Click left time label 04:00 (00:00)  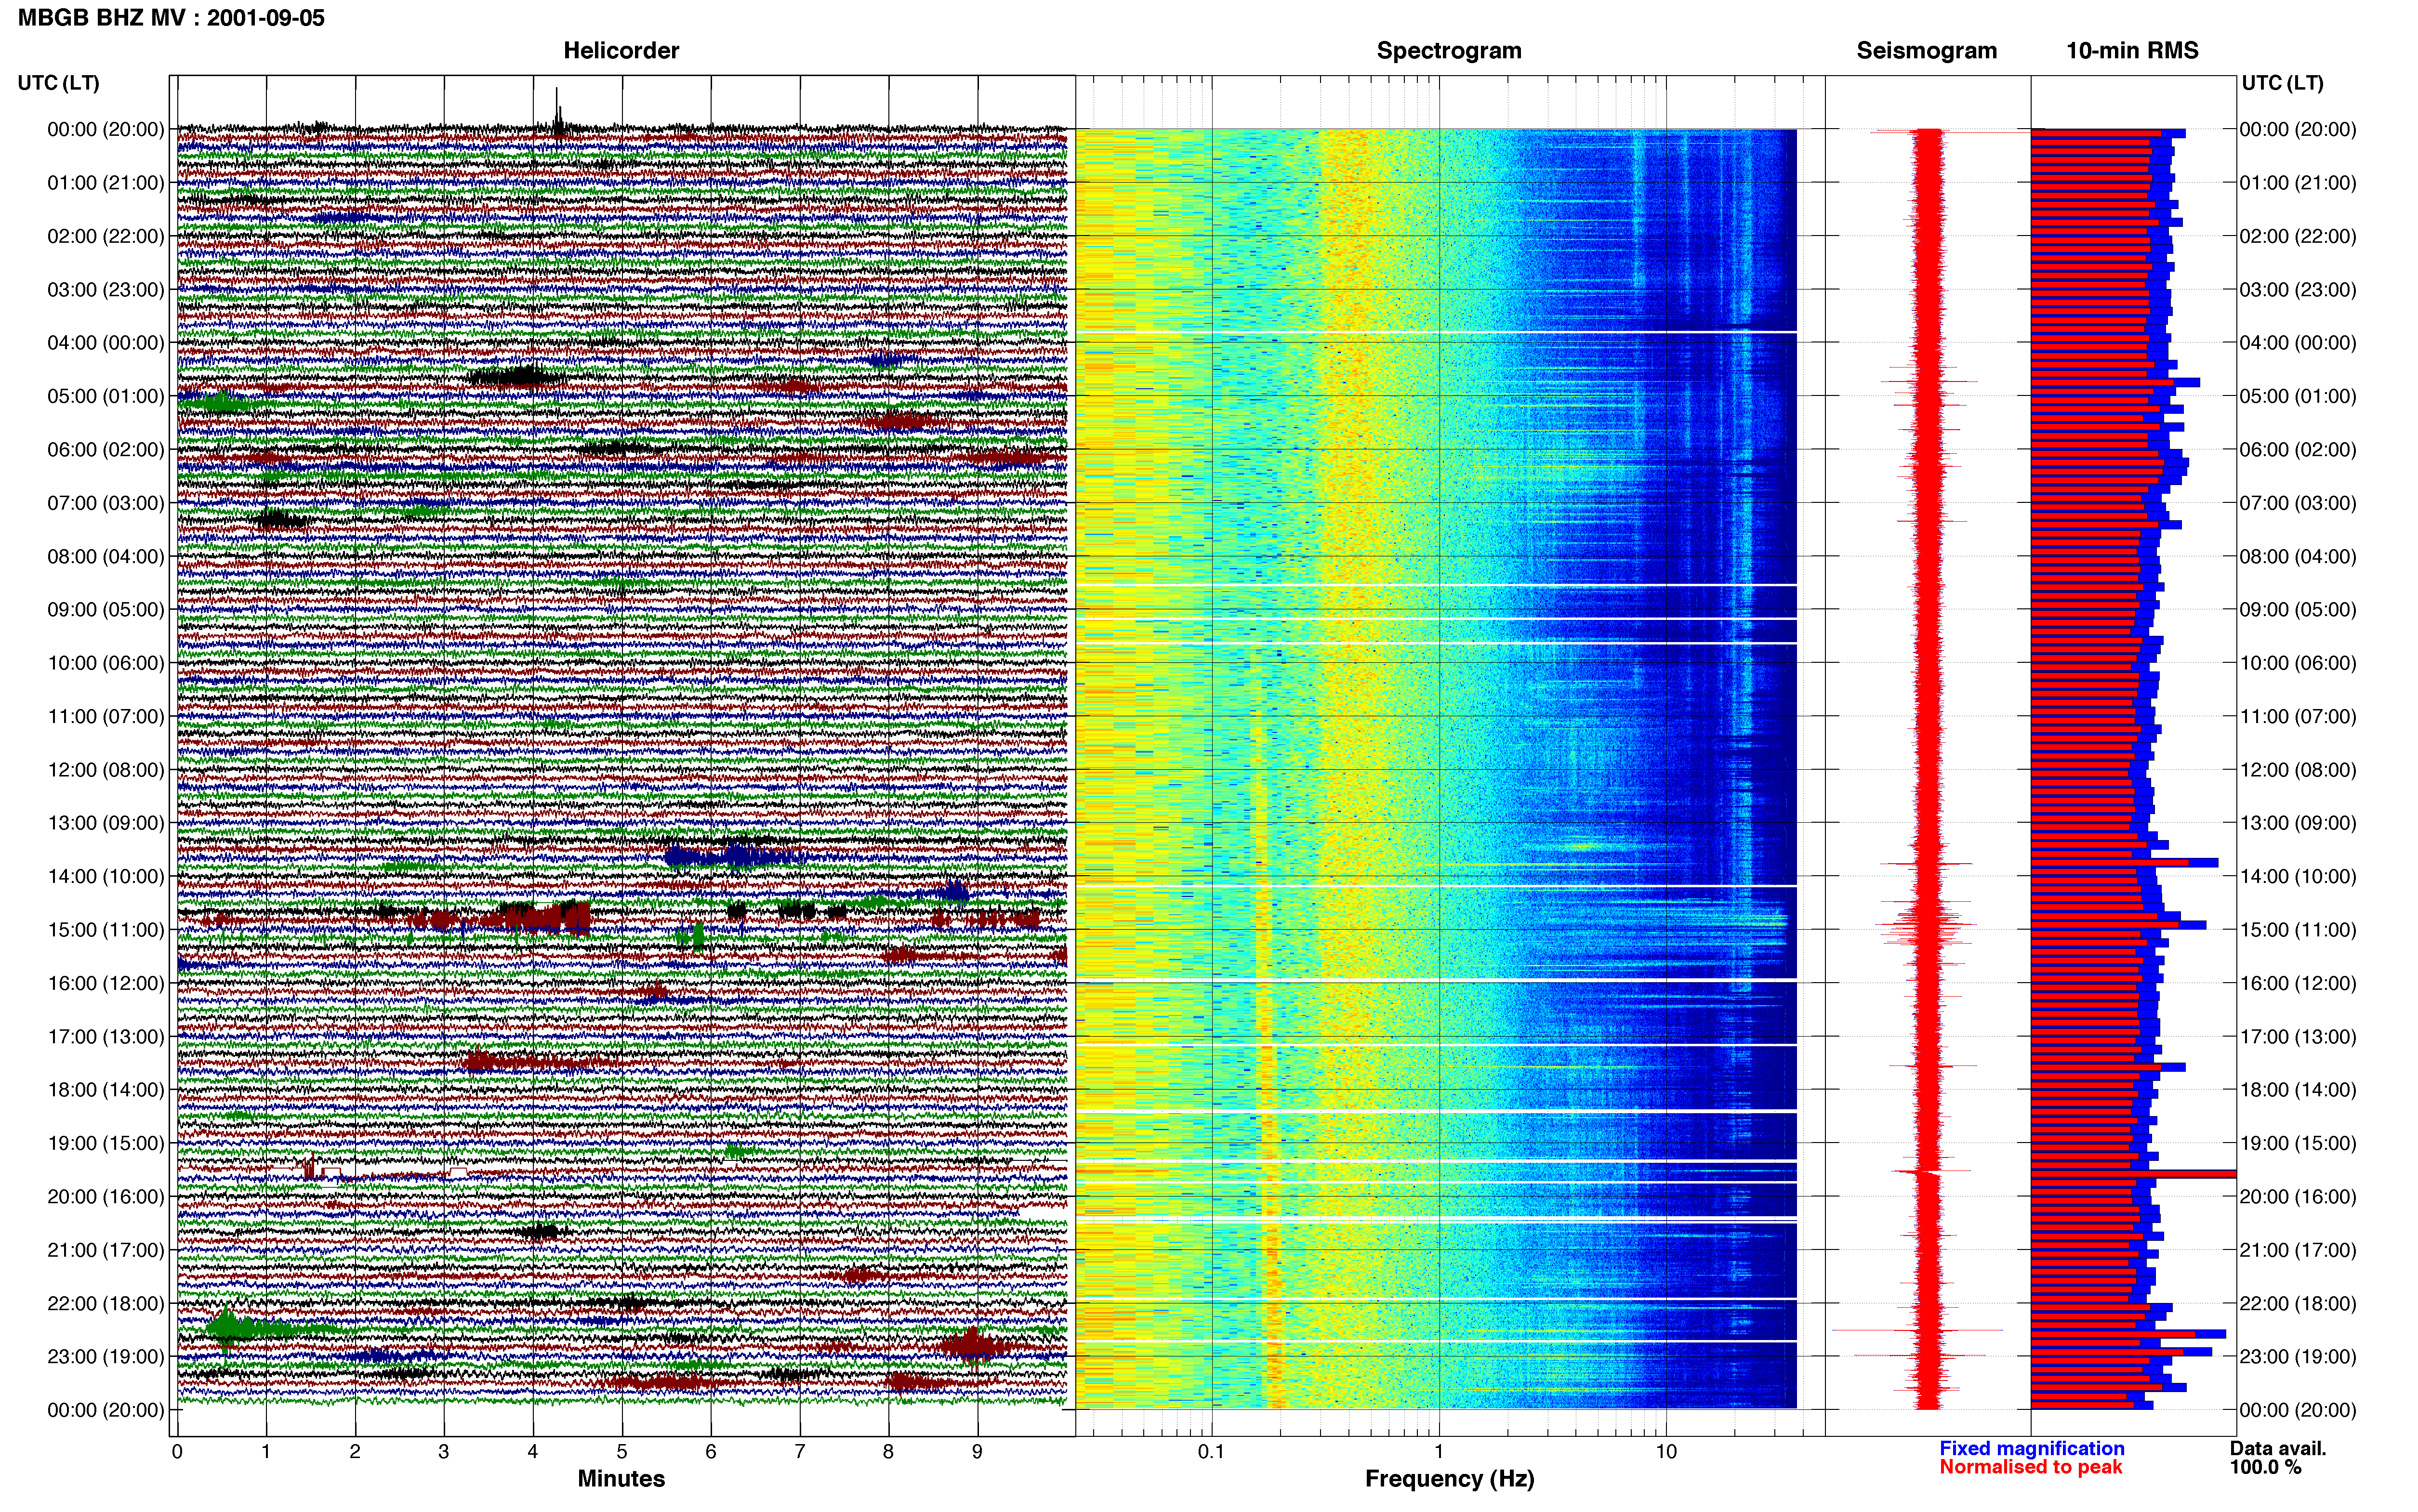106,343
